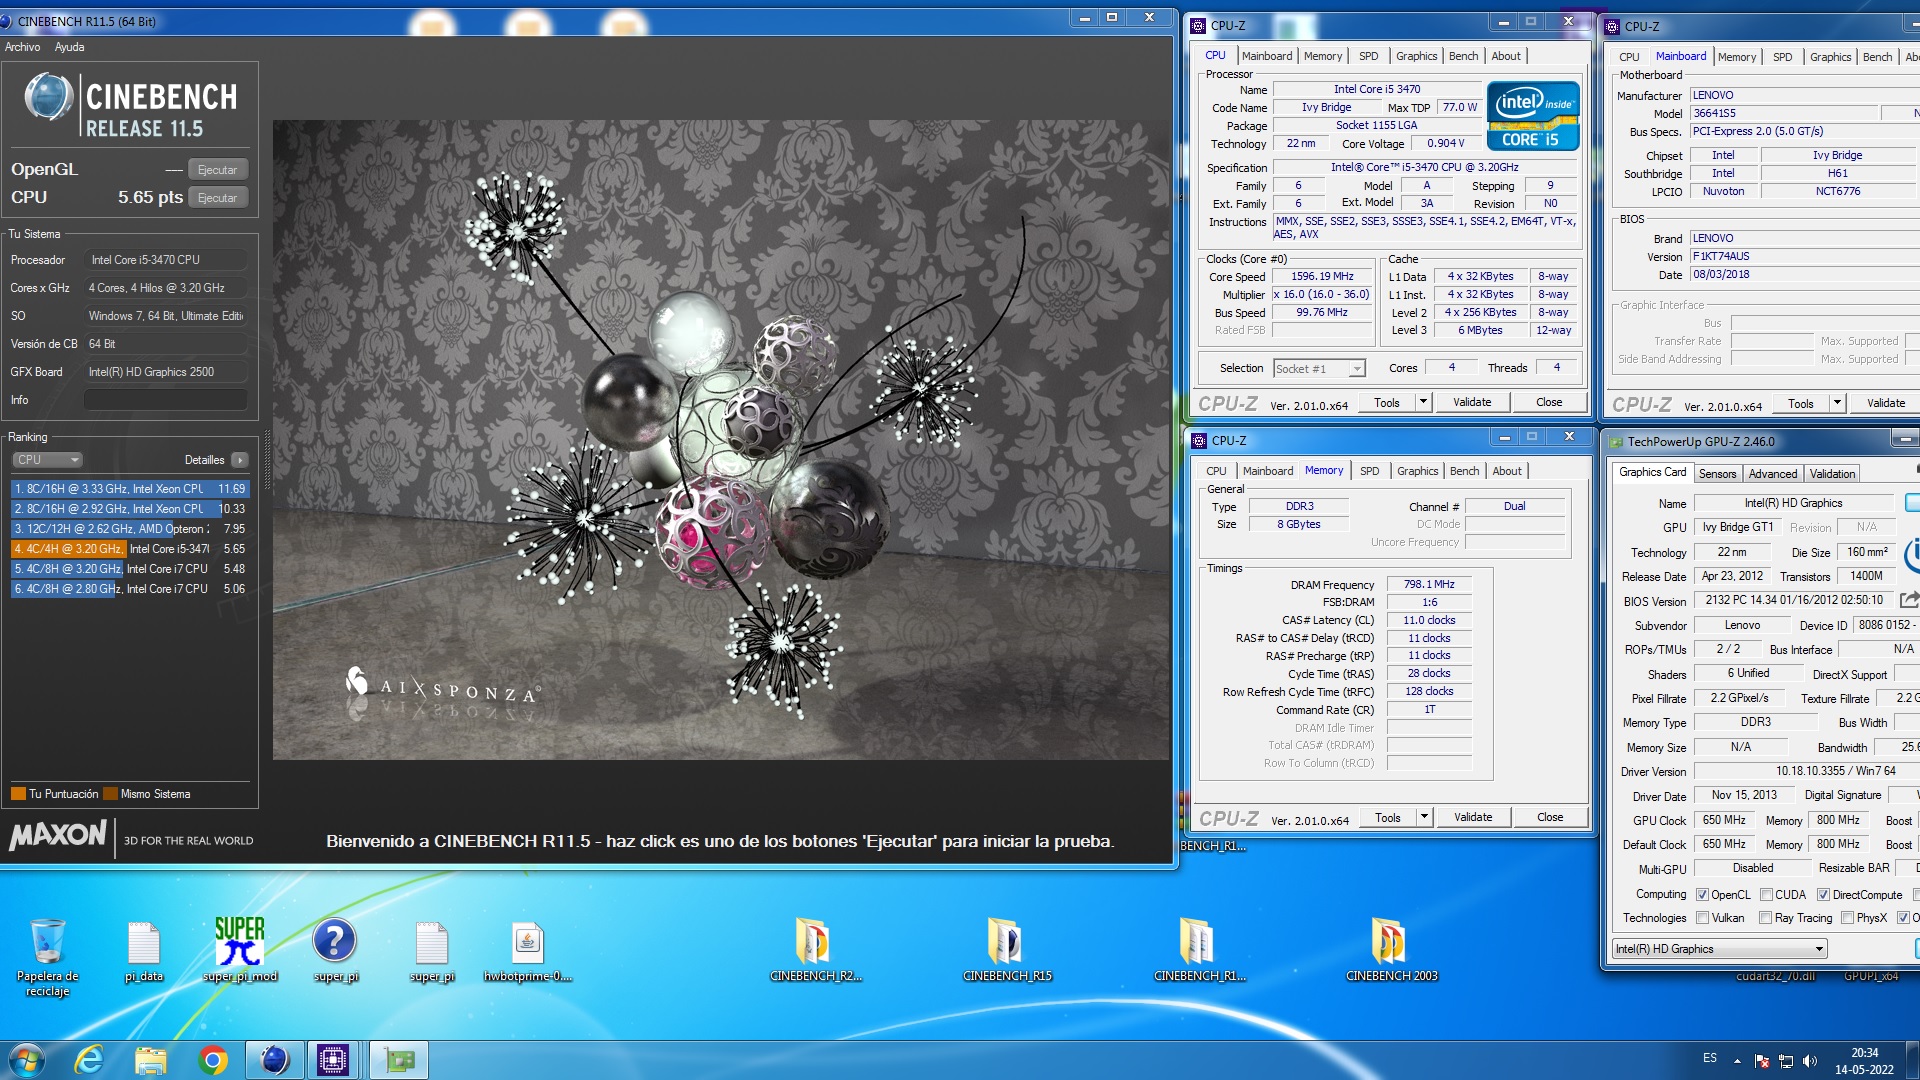Toggle the Ray Tracing checkbox in GPU-Z
1920x1080 pixels.
pos(1766,918)
